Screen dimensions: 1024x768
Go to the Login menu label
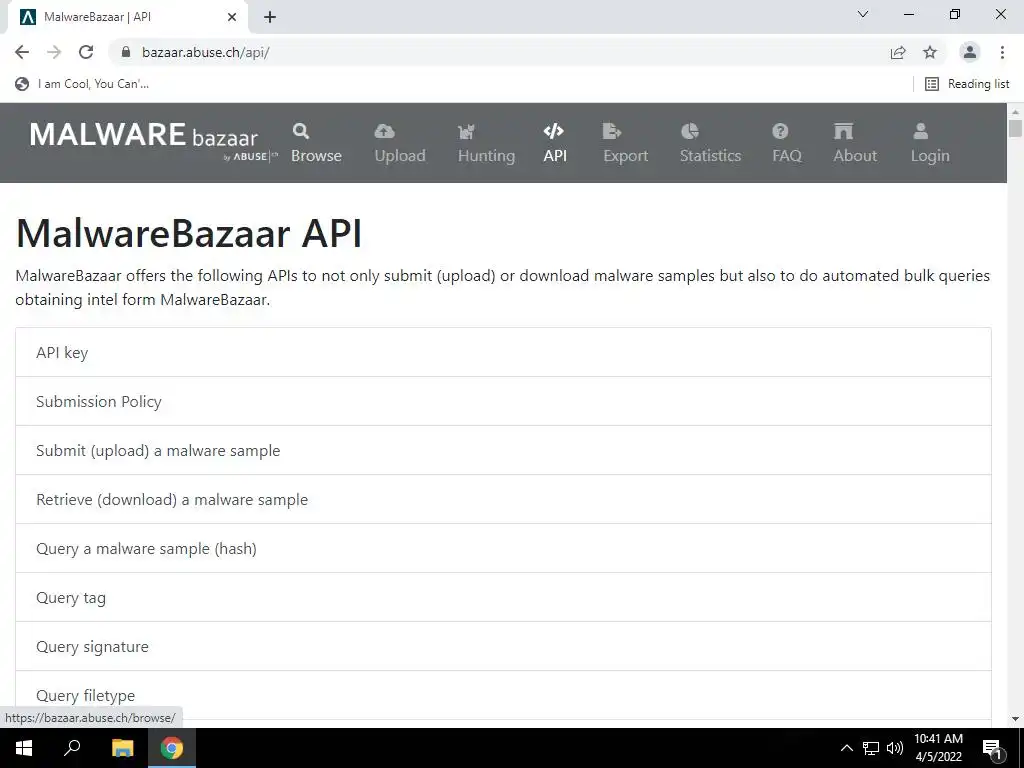point(930,156)
